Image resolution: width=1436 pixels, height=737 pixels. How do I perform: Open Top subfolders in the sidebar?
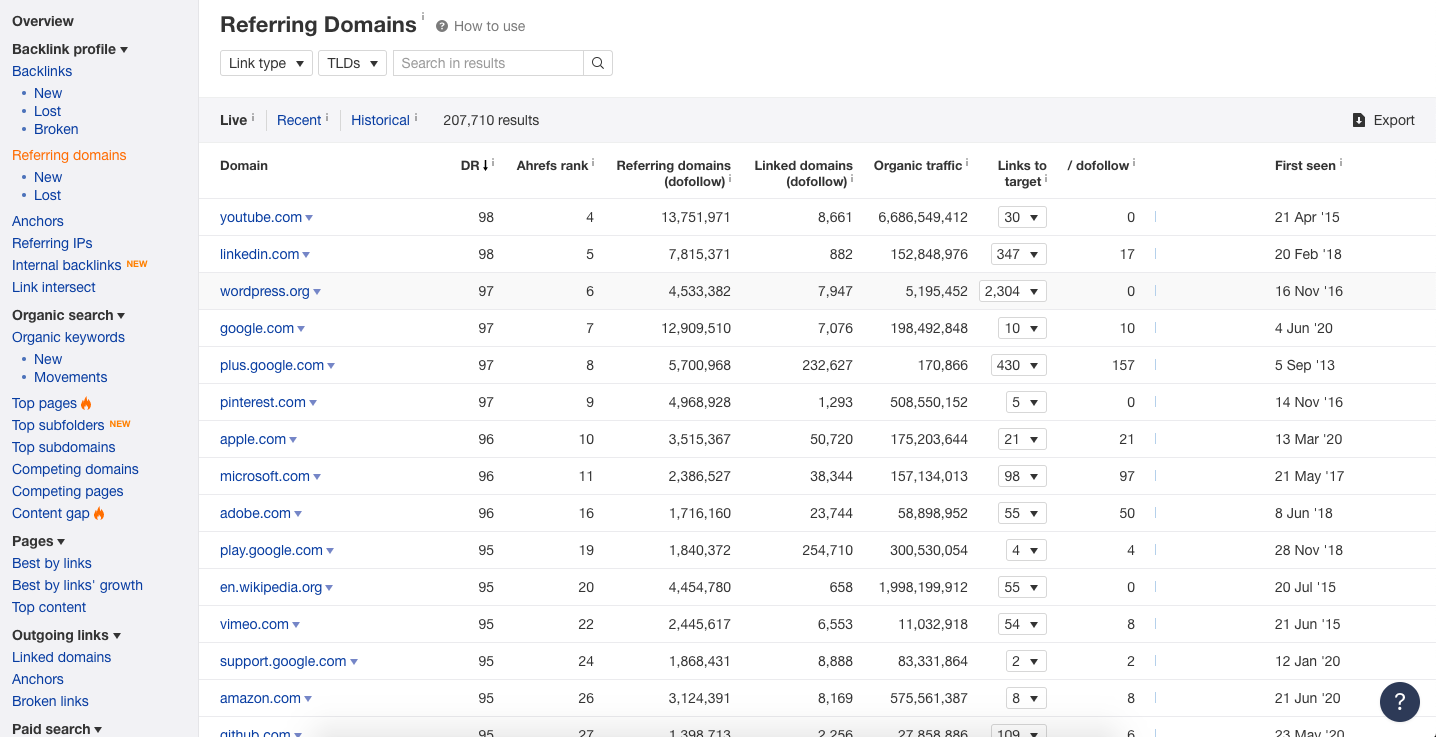pyautogui.click(x=58, y=425)
